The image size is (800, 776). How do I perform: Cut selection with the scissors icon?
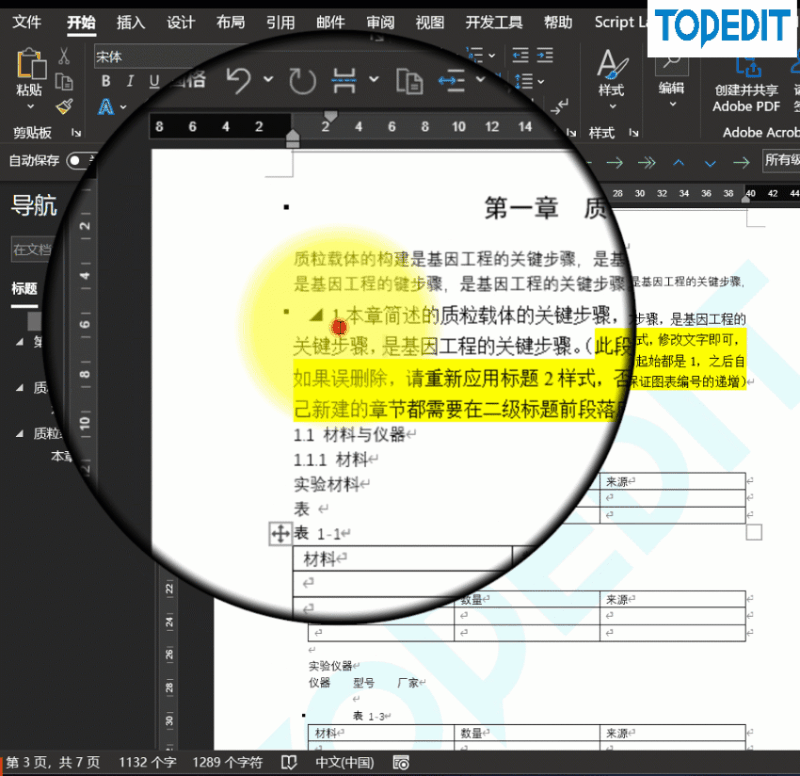pyautogui.click(x=64, y=56)
